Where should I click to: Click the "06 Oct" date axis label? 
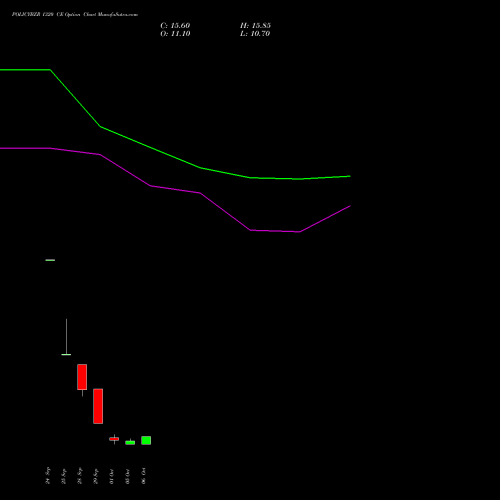tap(144, 476)
